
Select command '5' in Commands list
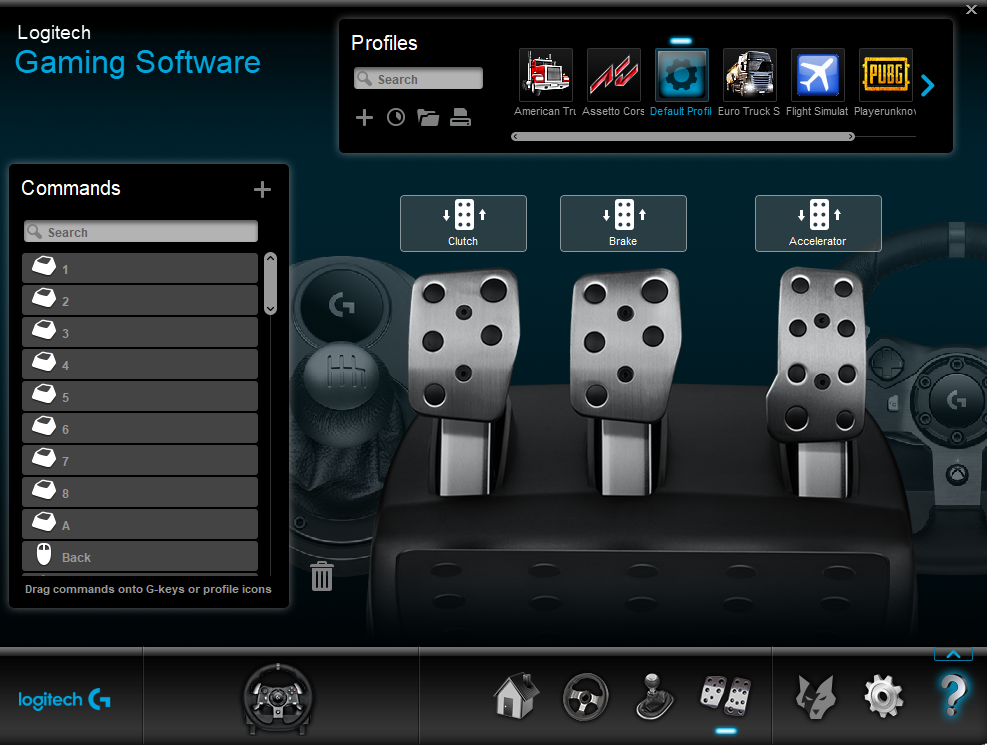tap(140, 396)
